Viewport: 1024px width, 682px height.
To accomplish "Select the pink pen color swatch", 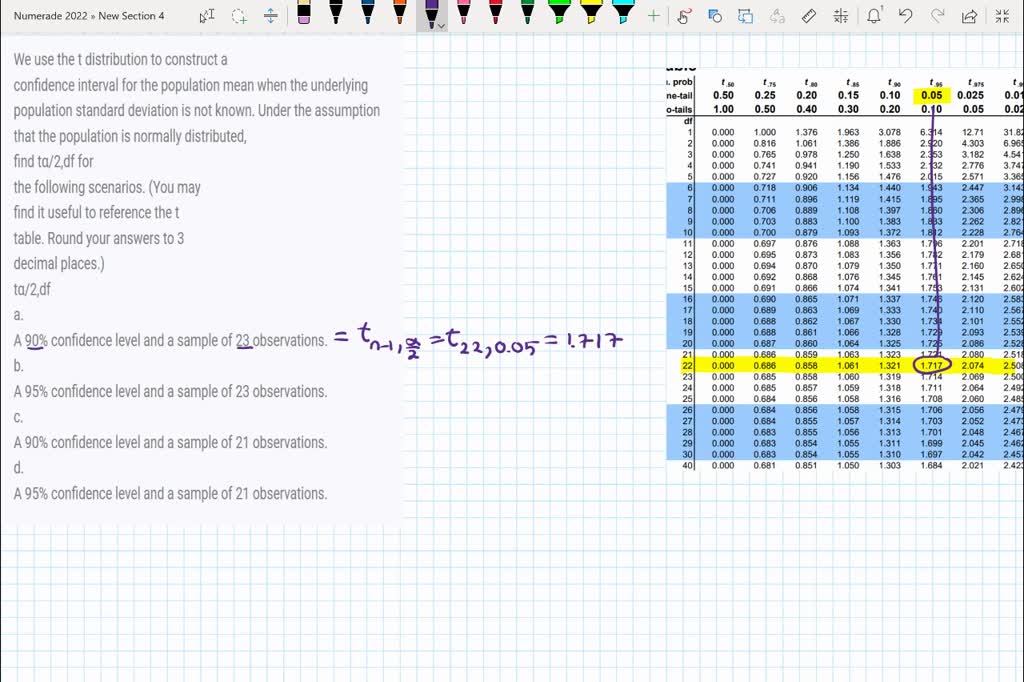I will 464,15.
